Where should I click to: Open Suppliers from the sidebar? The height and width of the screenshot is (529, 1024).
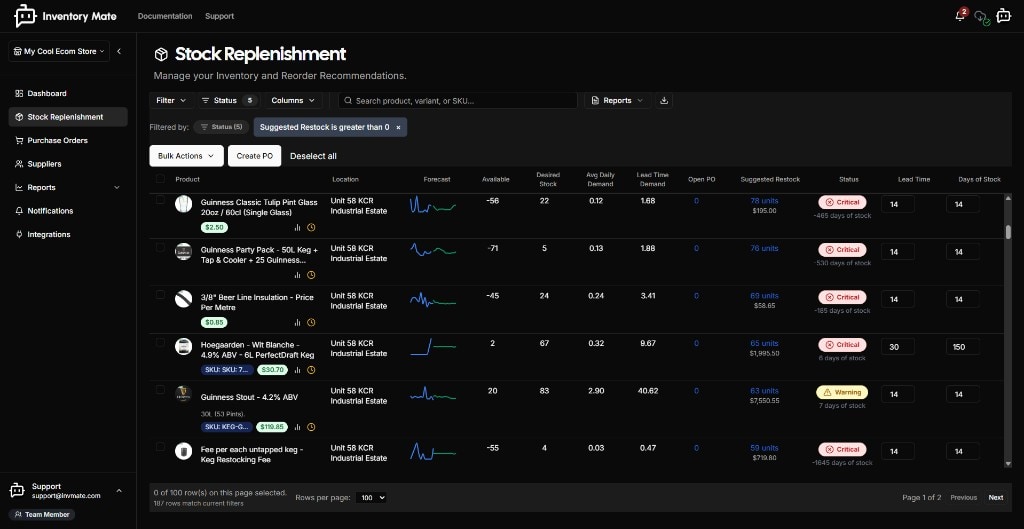pyautogui.click(x=44, y=164)
